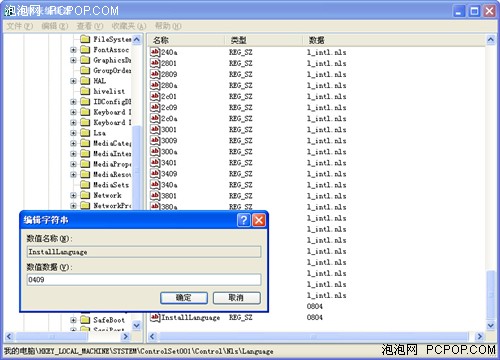Select the 280a string value icon
Viewport: 500px width, 360px height.
pyautogui.click(x=155, y=85)
